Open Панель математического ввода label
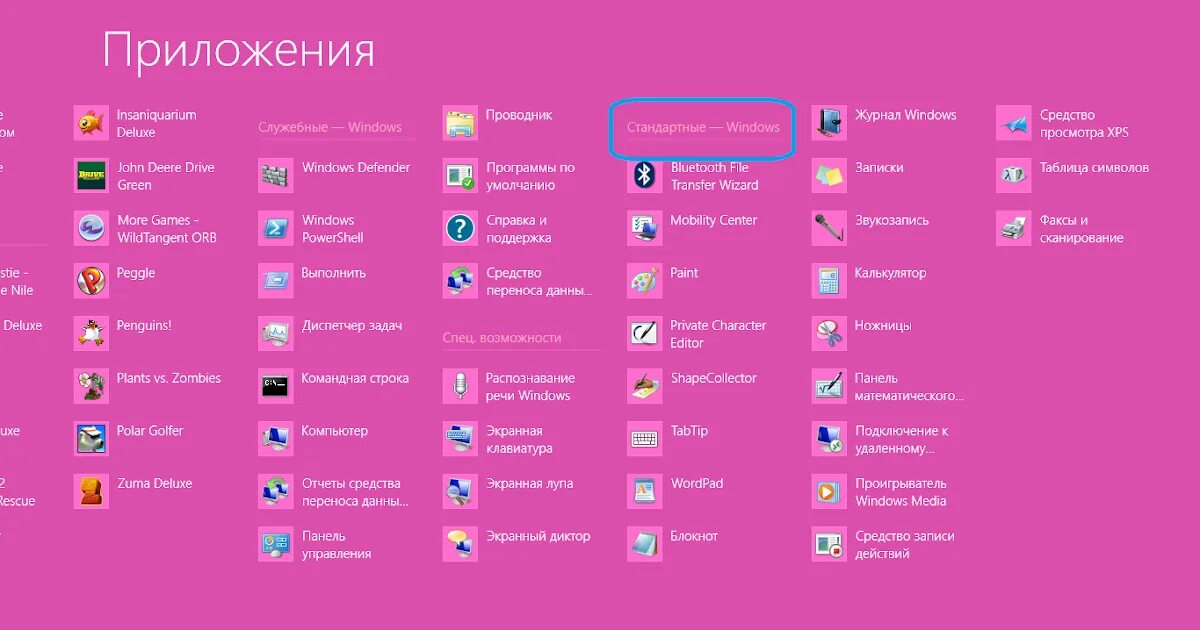Image resolution: width=1200 pixels, height=630 pixels. pyautogui.click(x=909, y=387)
